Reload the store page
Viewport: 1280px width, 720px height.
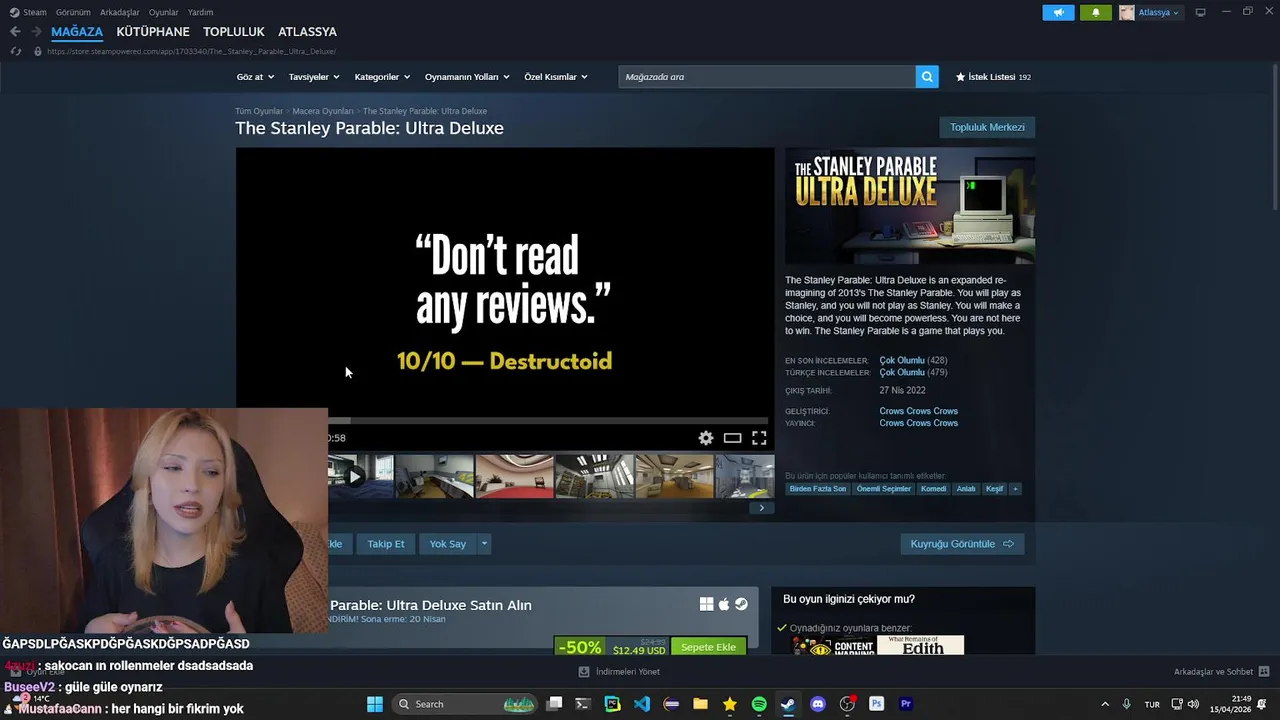click(x=15, y=51)
